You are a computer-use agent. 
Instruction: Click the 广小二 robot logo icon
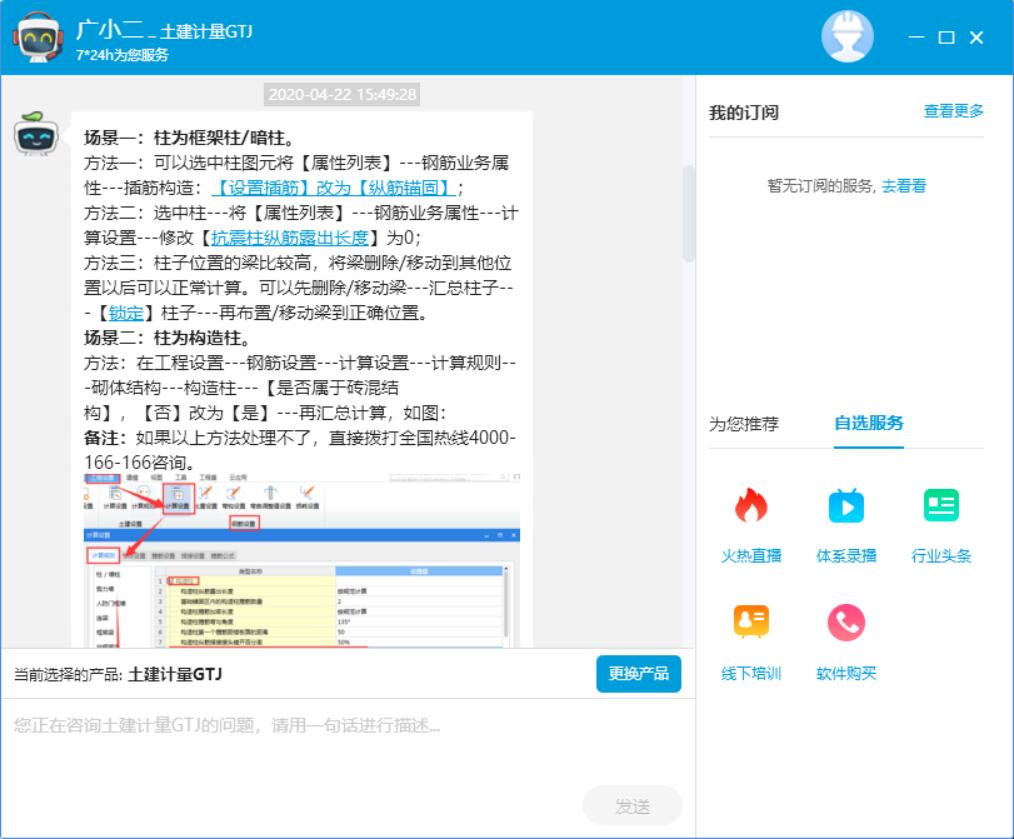38,38
